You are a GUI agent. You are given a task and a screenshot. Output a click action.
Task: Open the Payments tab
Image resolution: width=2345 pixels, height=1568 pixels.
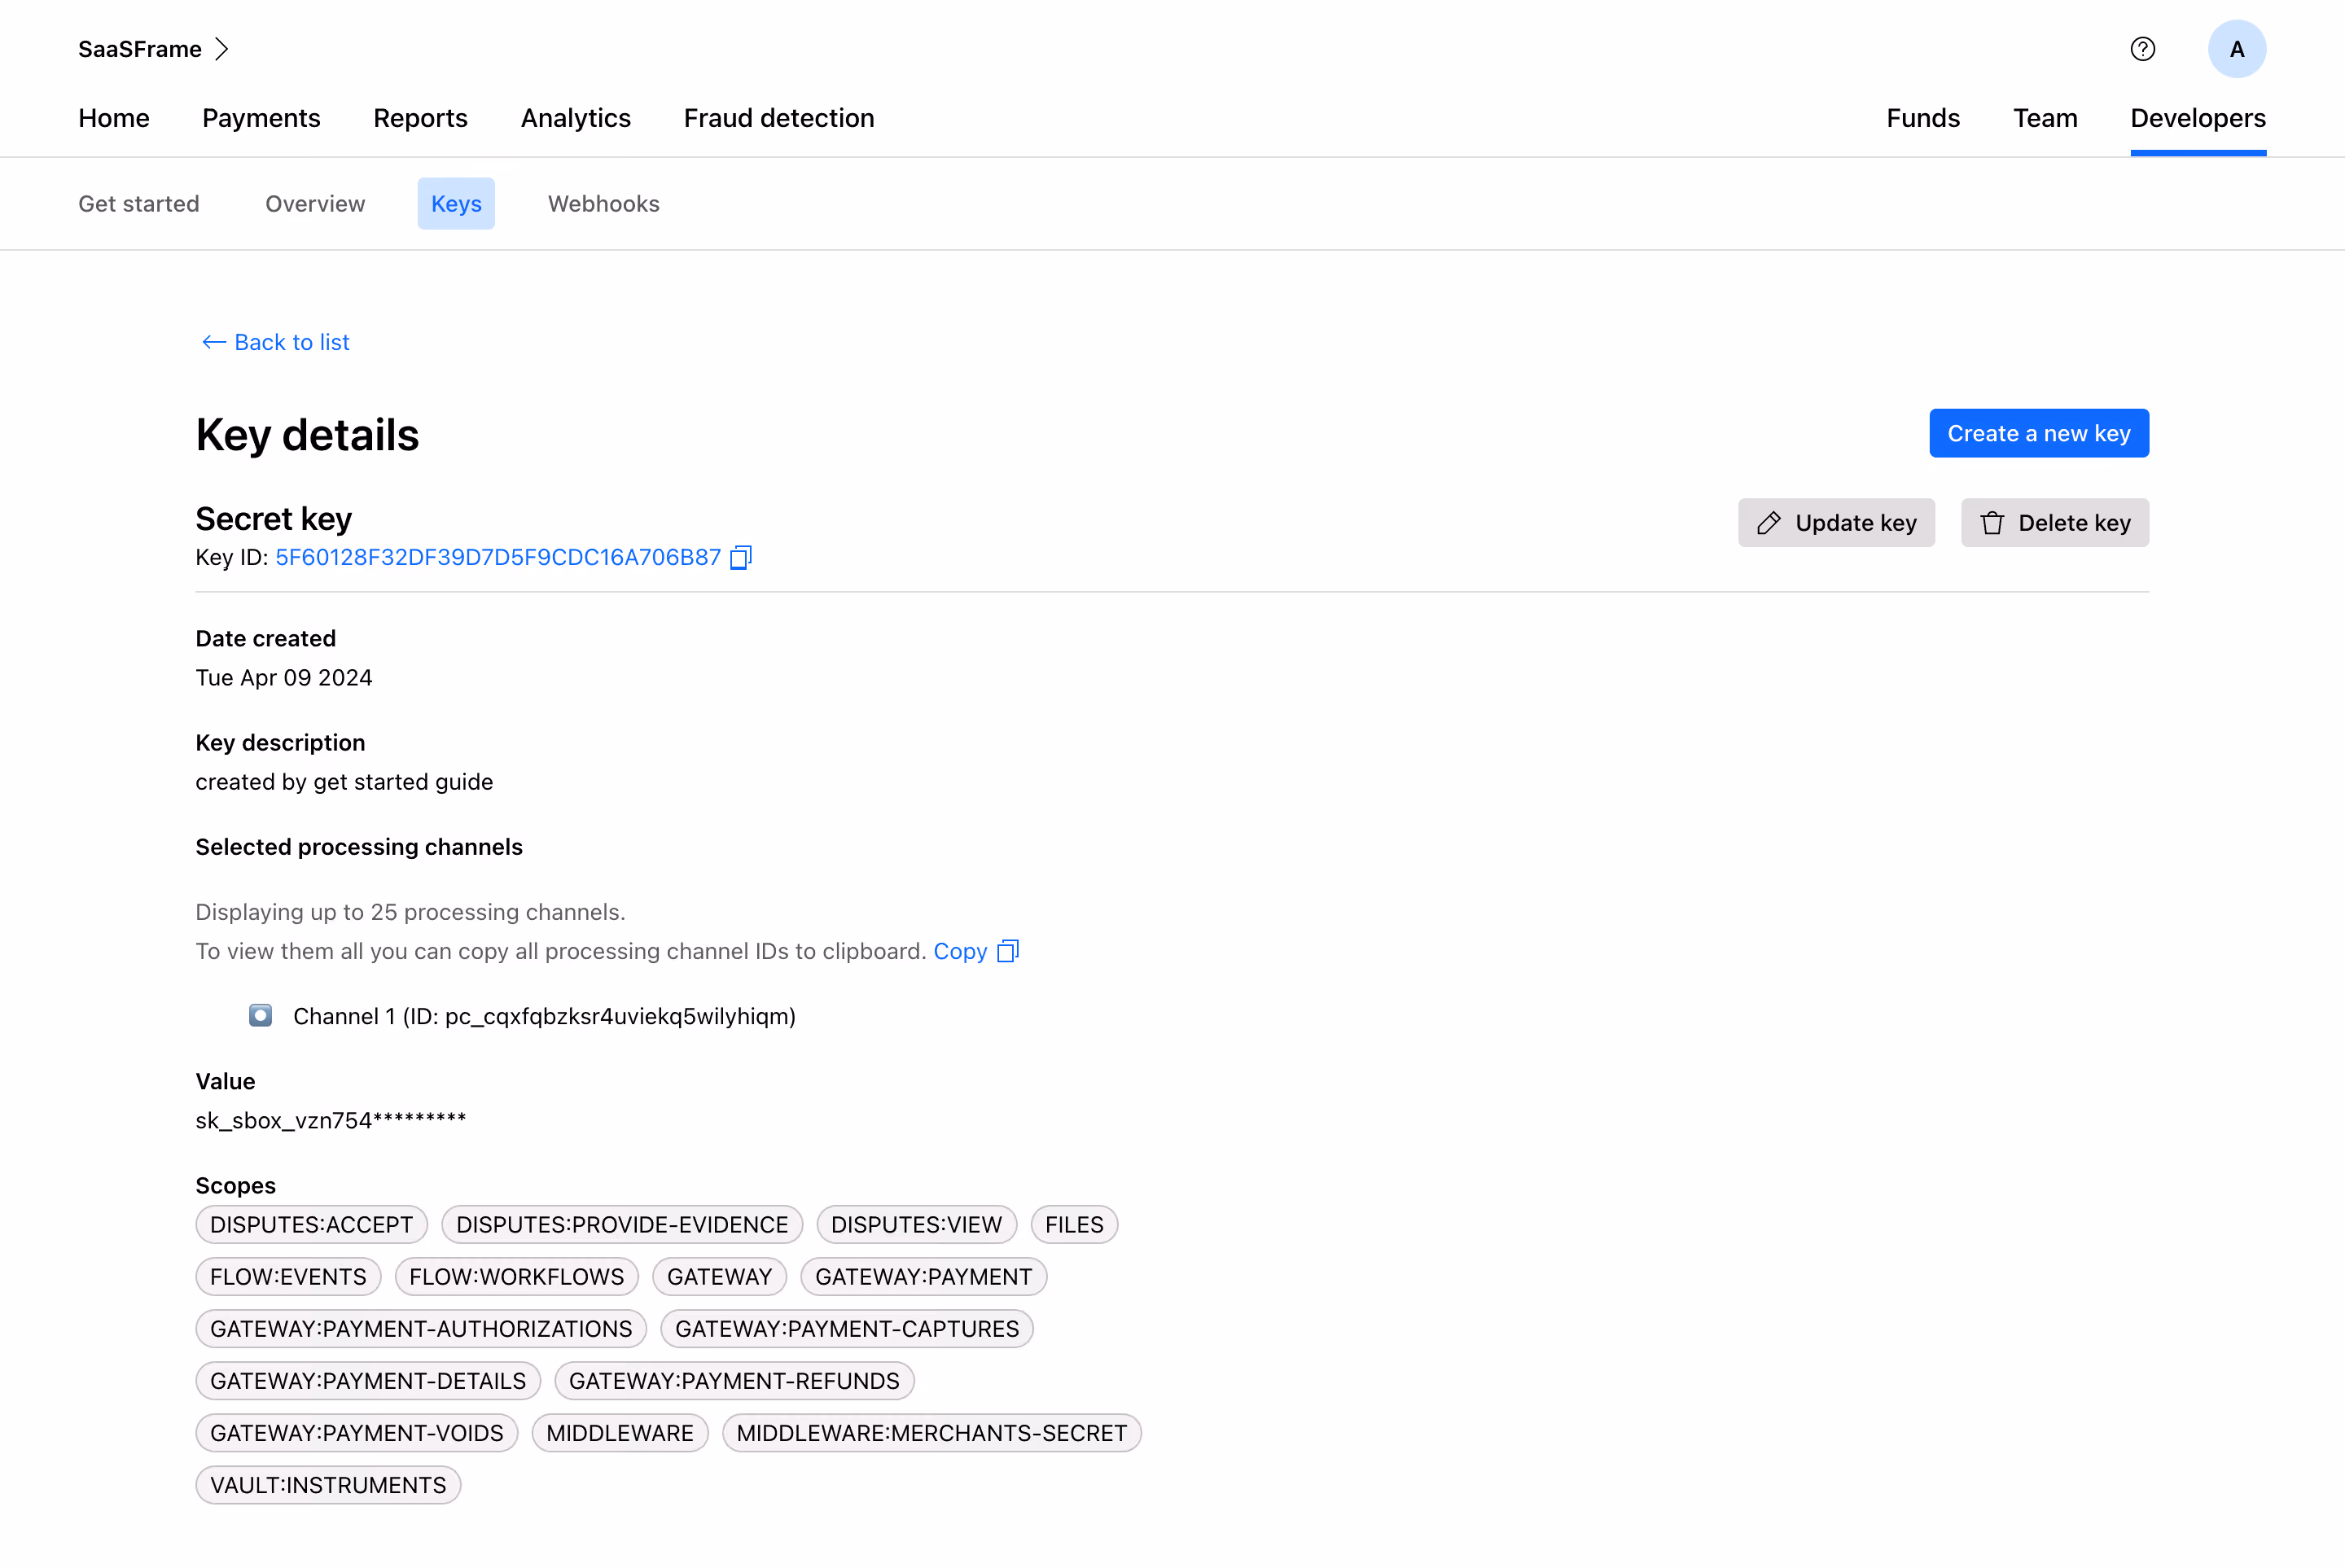(261, 118)
